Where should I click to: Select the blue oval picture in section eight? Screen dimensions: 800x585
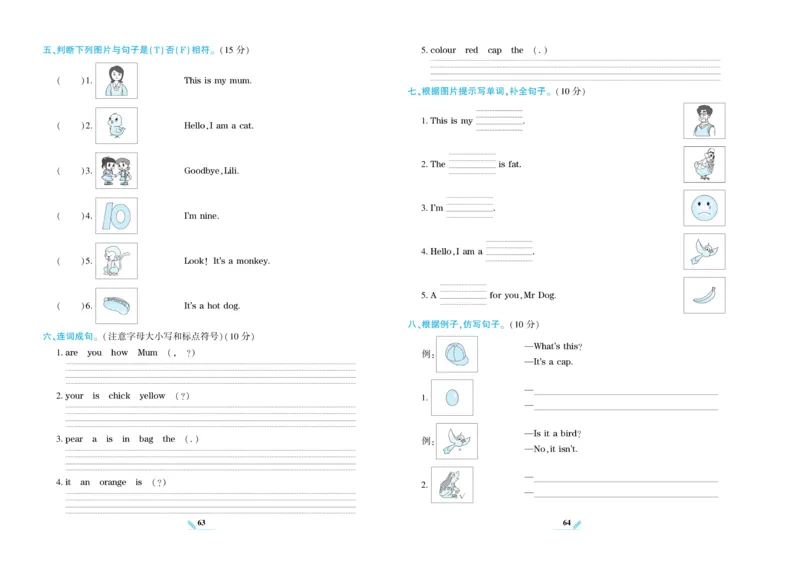(x=452, y=398)
